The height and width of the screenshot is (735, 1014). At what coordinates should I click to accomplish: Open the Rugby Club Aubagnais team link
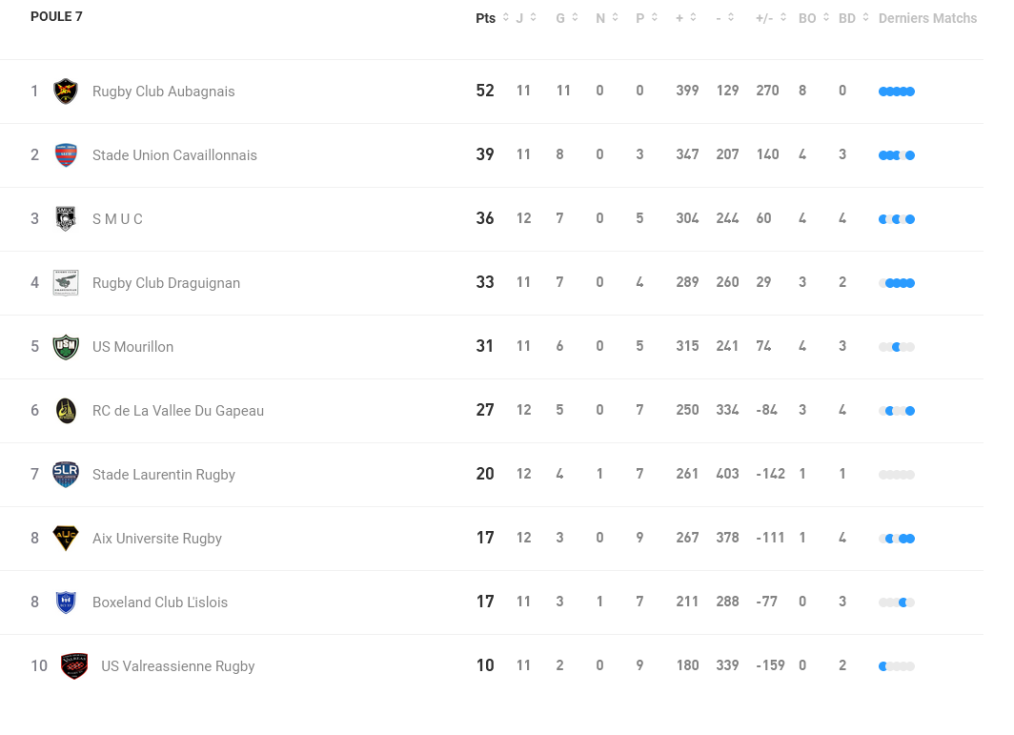click(163, 91)
